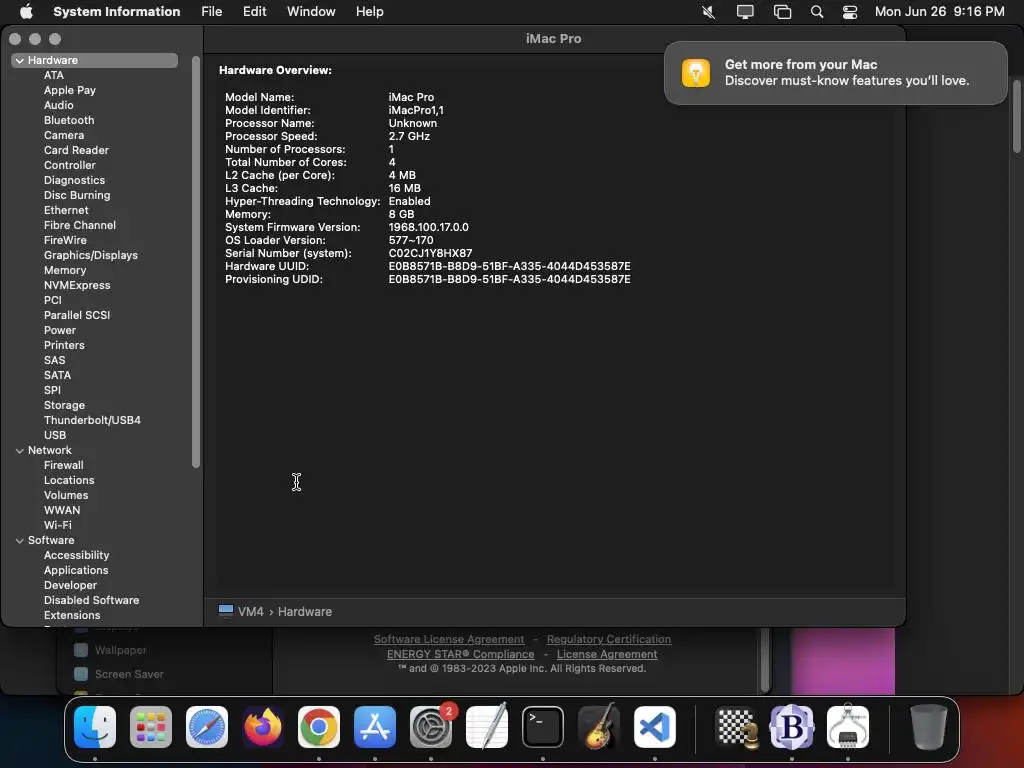
Task: Open TextEdit from the Dock
Action: coord(487,727)
